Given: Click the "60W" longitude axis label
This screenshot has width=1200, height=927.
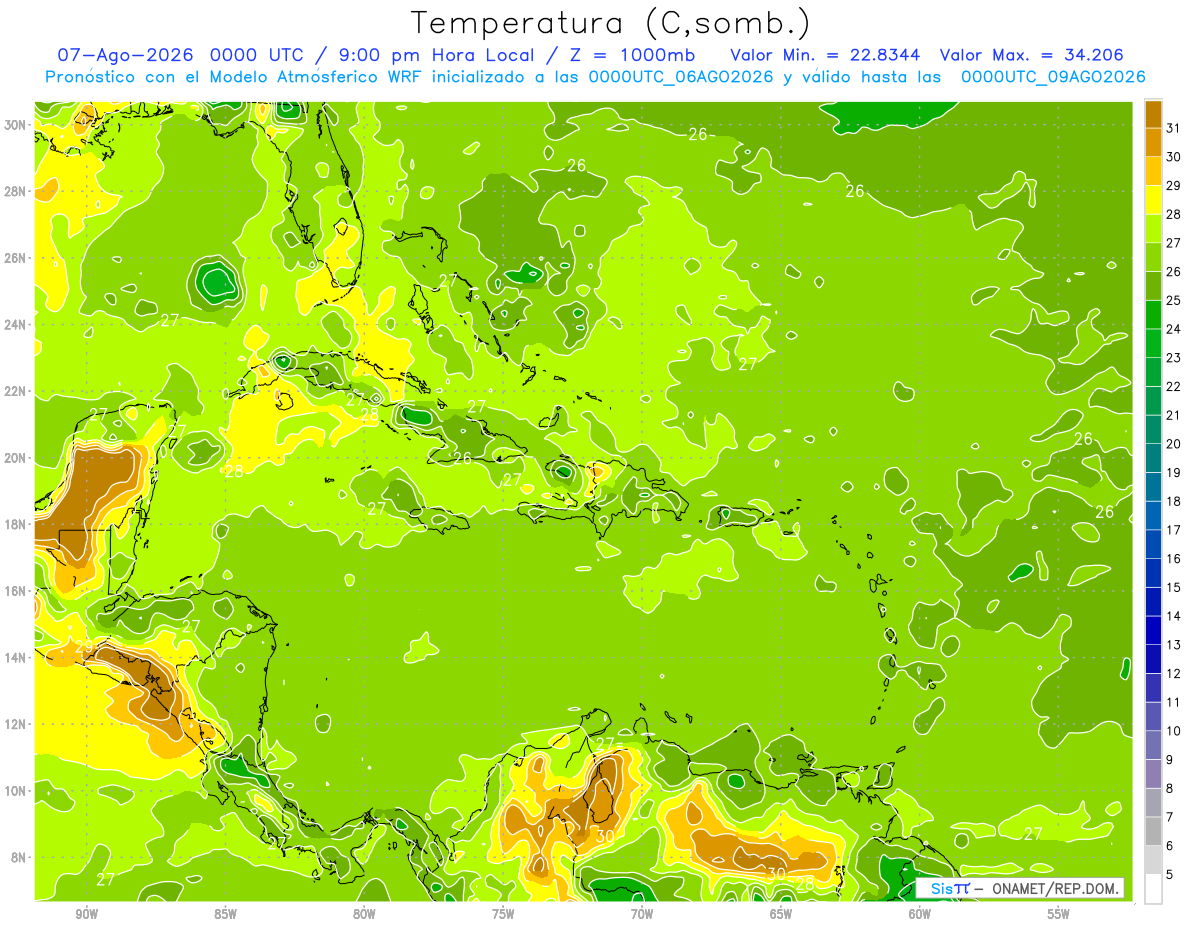Looking at the screenshot, I should click(x=919, y=914).
